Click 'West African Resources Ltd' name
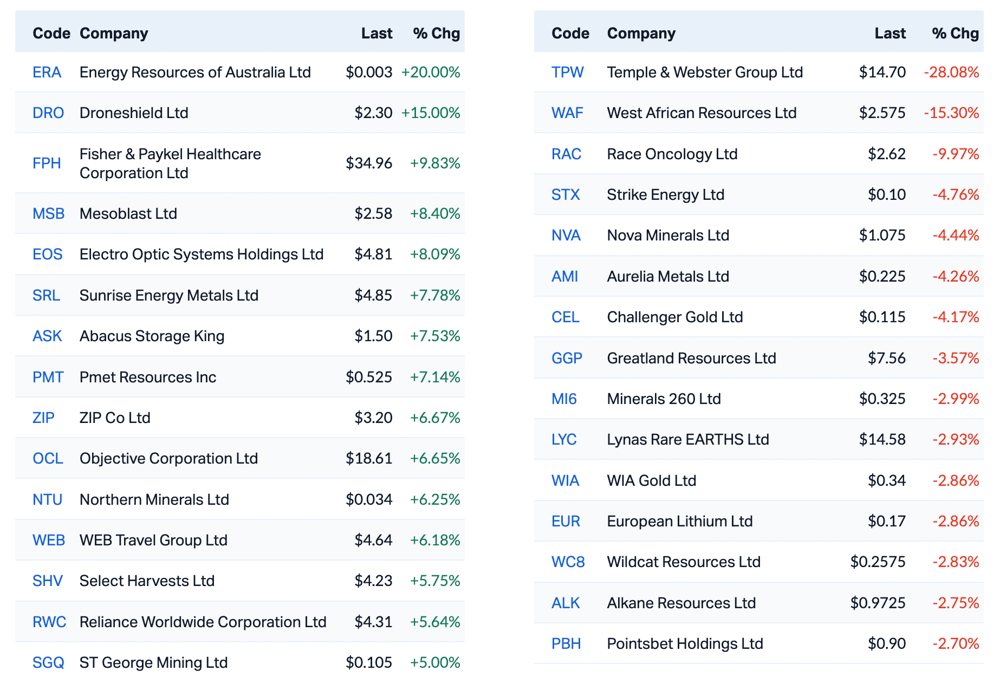This screenshot has height=677, width=1000. (x=702, y=113)
